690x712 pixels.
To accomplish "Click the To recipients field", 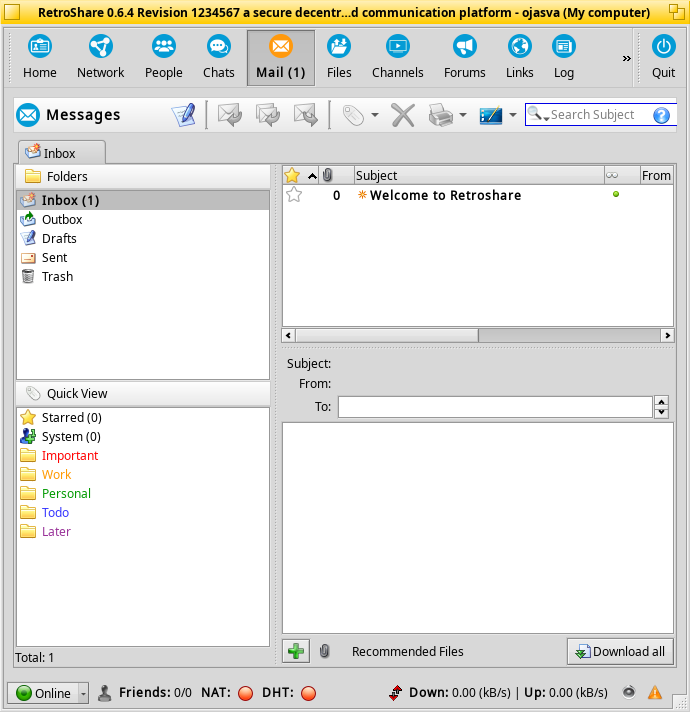I will click(495, 407).
